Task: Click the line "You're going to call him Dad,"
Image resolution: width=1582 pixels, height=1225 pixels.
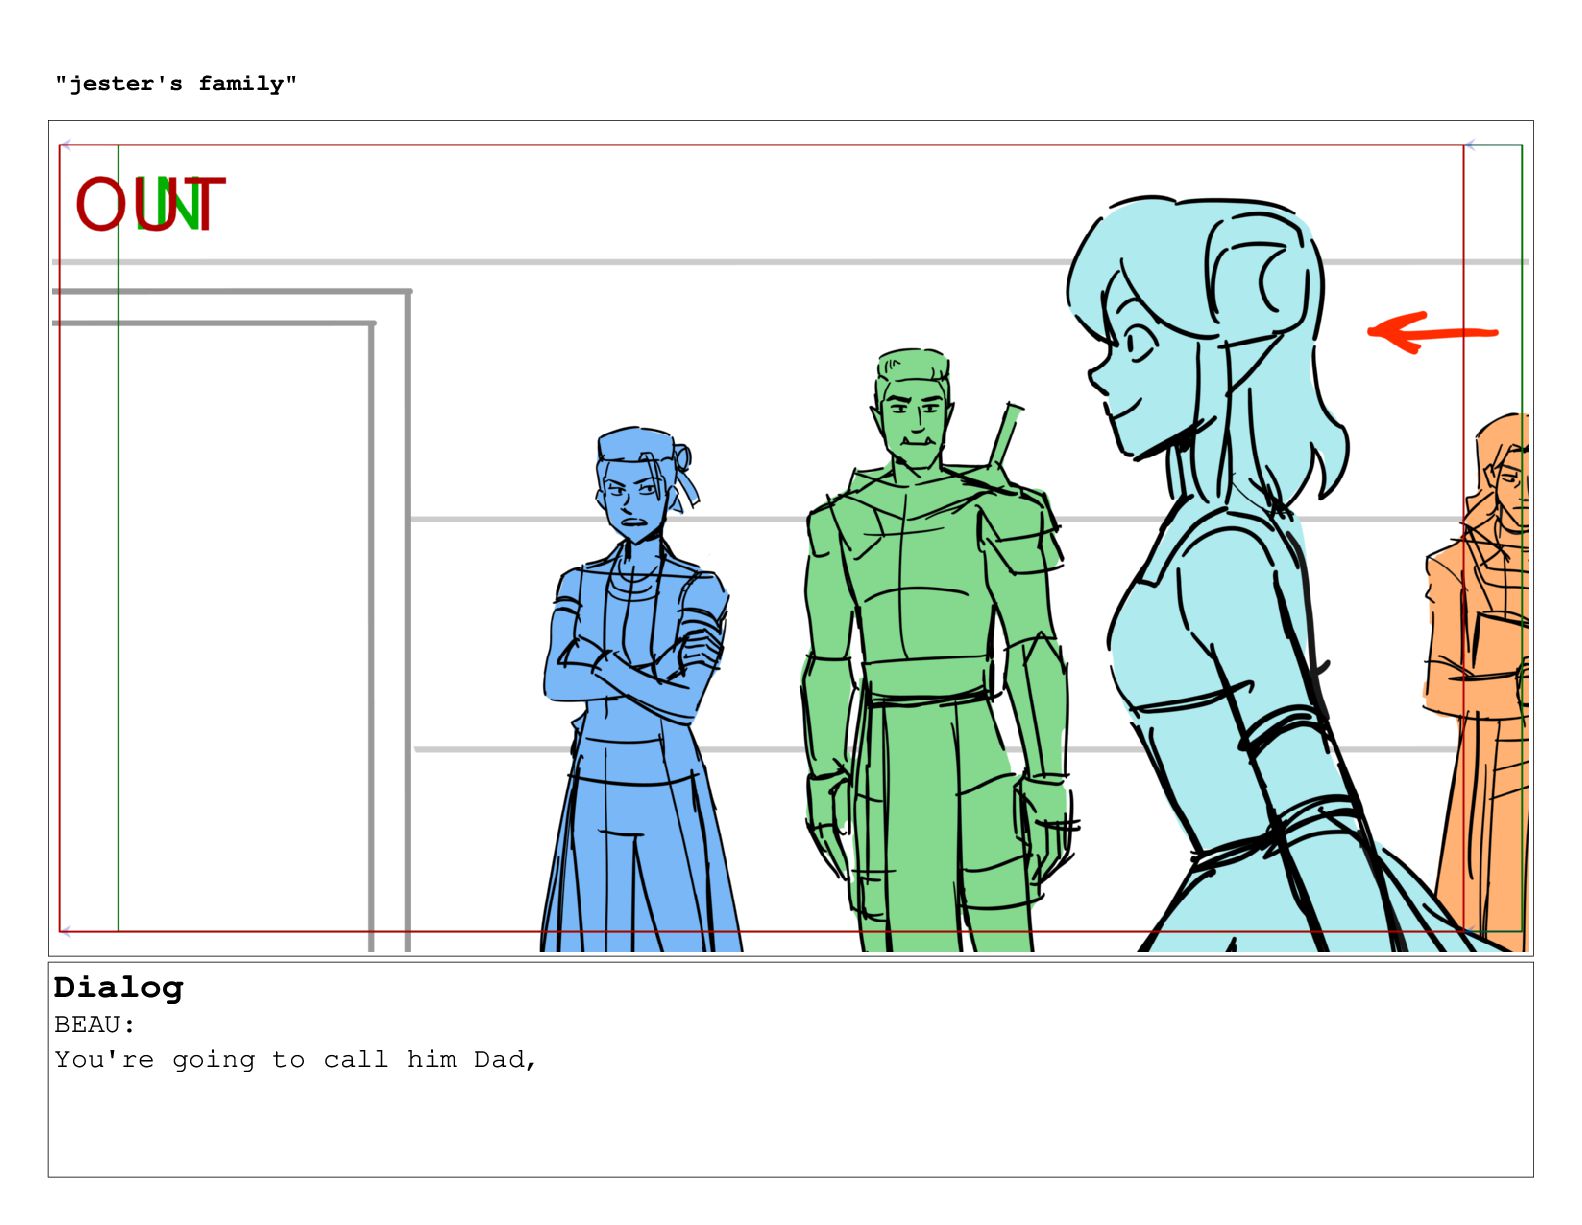Action: (x=296, y=1060)
